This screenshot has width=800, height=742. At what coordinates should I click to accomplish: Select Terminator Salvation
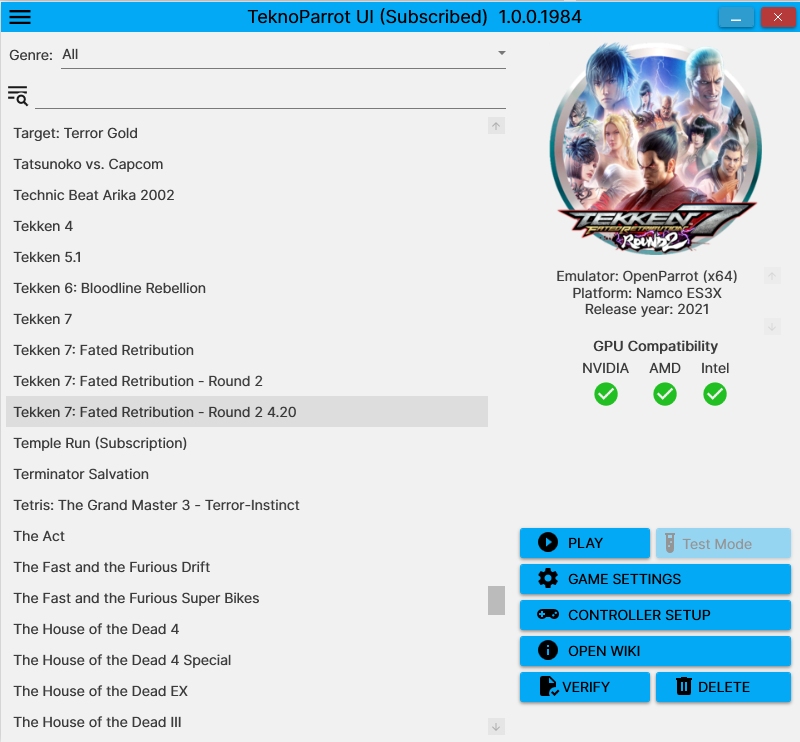[247, 474]
